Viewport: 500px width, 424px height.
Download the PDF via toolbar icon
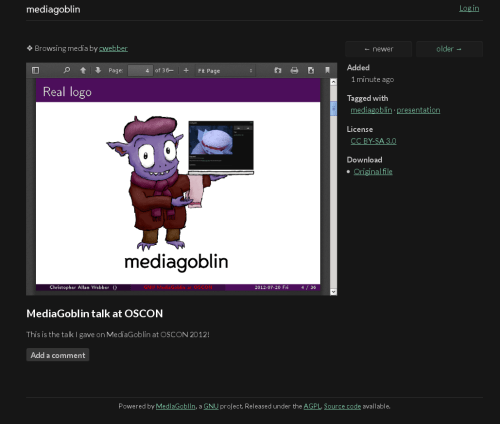pos(311,70)
